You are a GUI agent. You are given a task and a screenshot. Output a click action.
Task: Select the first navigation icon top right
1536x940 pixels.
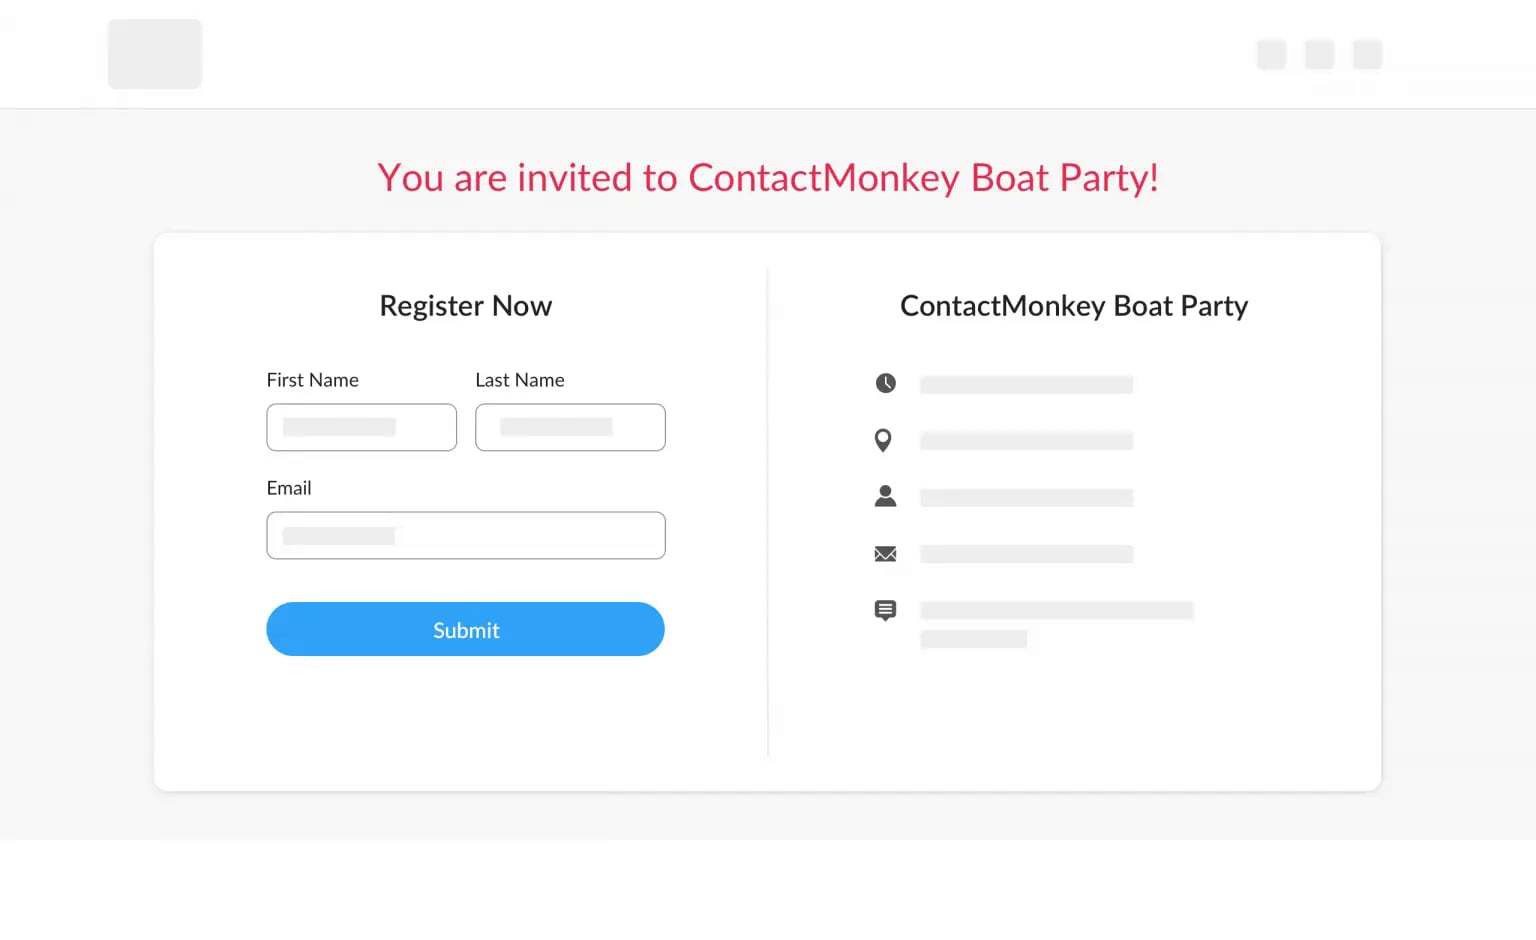point(1271,55)
